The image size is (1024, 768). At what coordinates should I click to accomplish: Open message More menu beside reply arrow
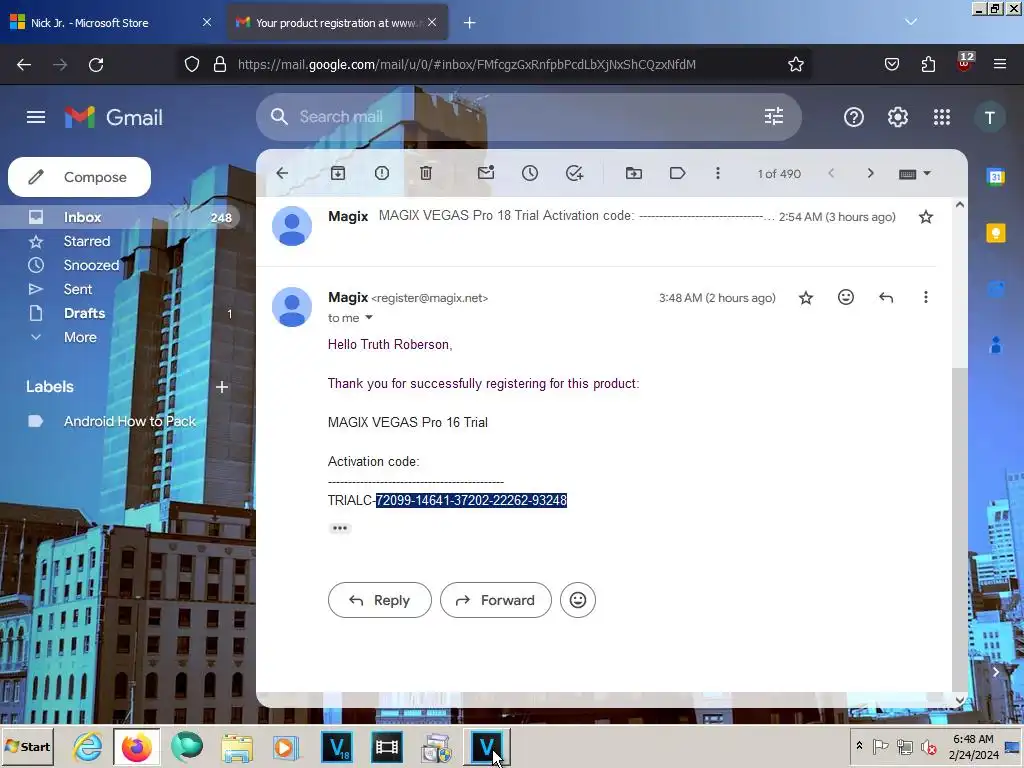925,297
